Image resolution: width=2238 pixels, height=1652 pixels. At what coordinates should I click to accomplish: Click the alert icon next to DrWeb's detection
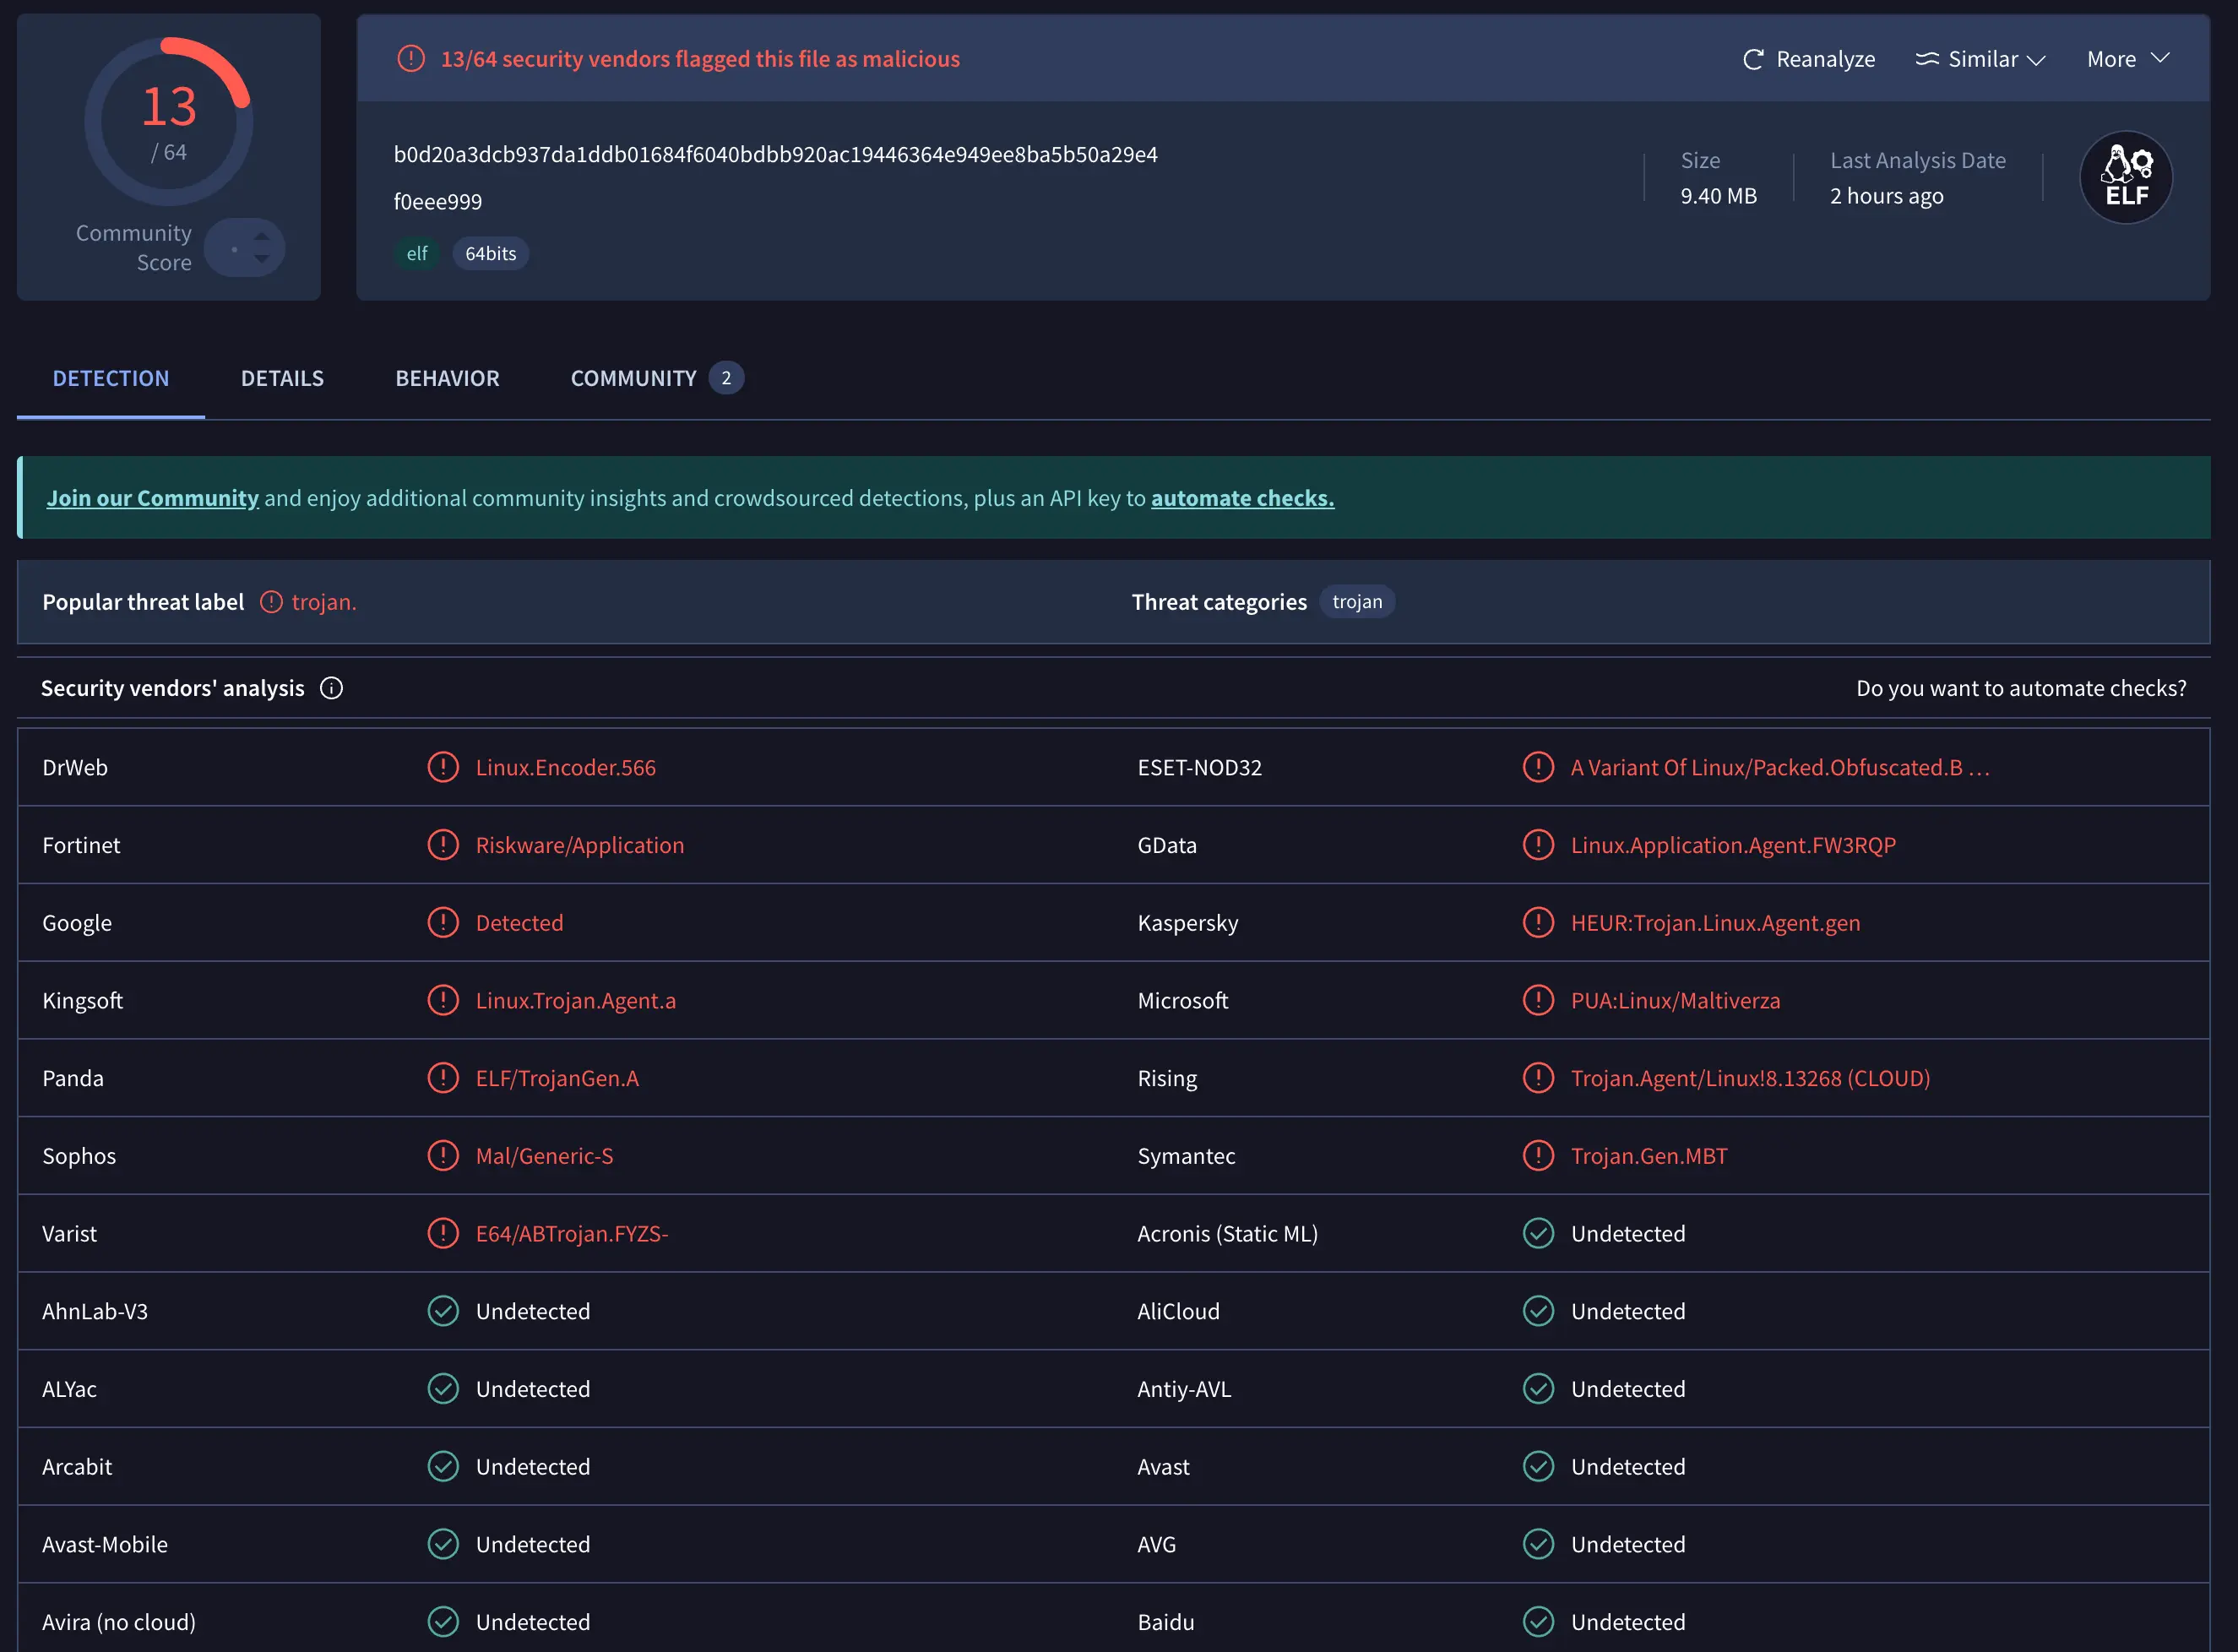click(x=443, y=767)
